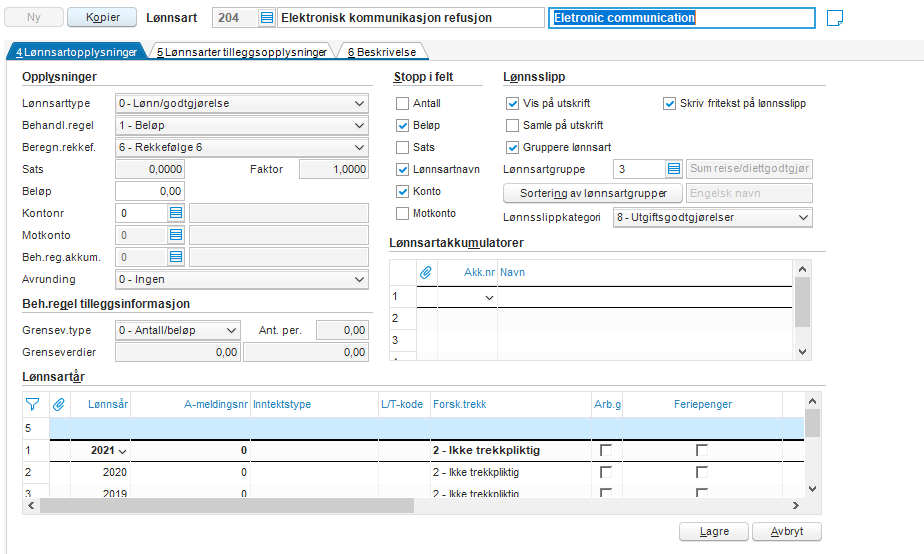Enable the Antall stop-field checkbox

coord(403,103)
